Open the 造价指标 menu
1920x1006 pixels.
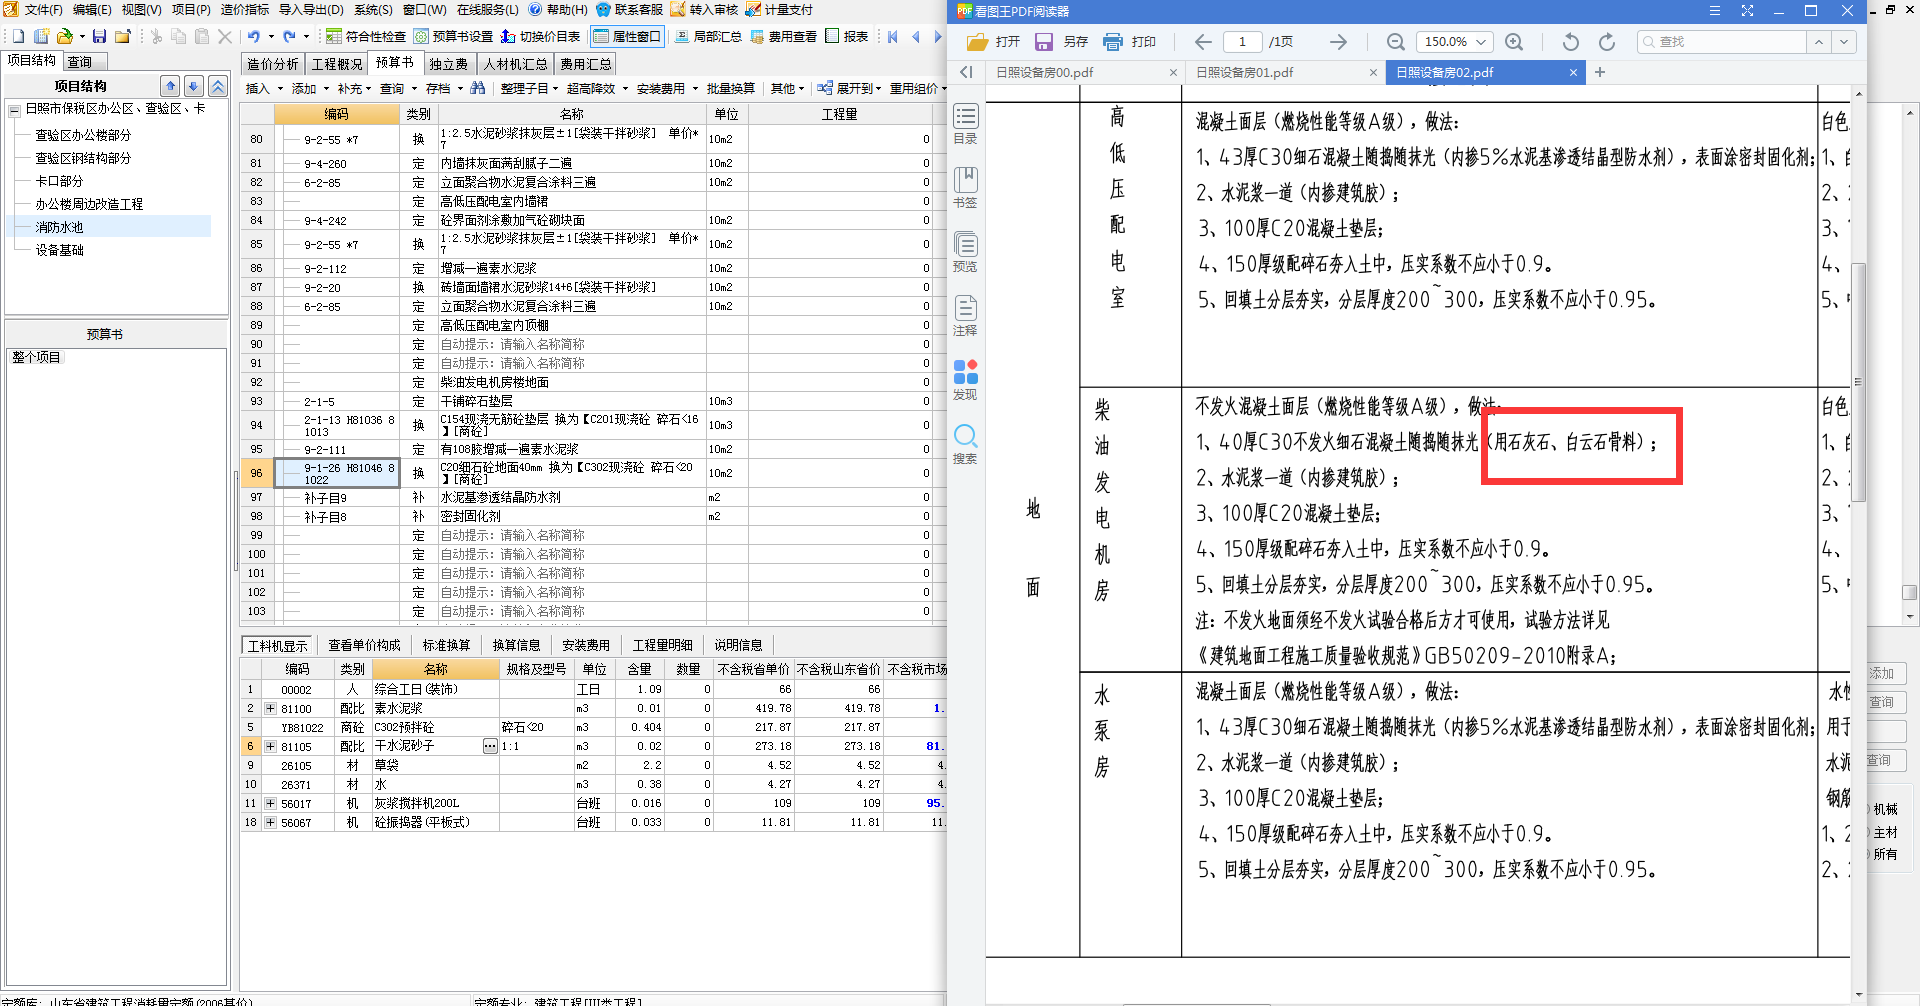[245, 10]
